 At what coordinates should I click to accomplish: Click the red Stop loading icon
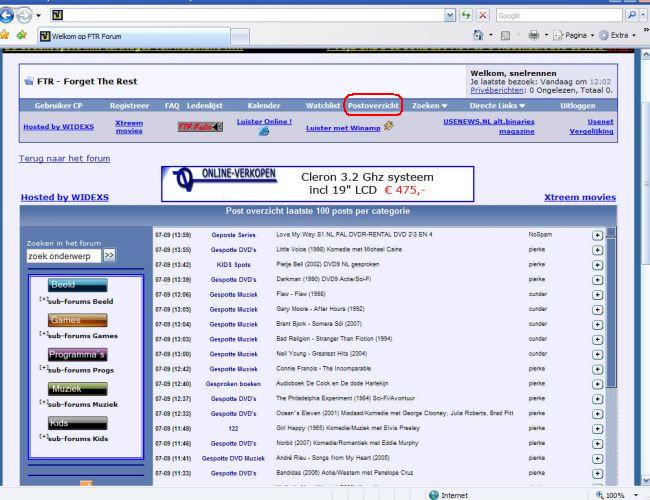click(483, 16)
